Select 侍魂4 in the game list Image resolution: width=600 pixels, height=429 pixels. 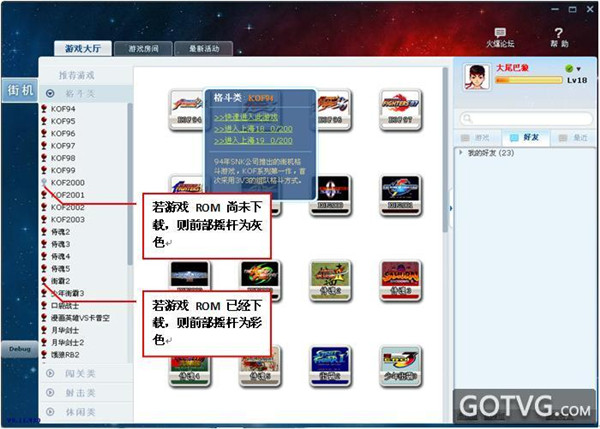click(x=60, y=256)
